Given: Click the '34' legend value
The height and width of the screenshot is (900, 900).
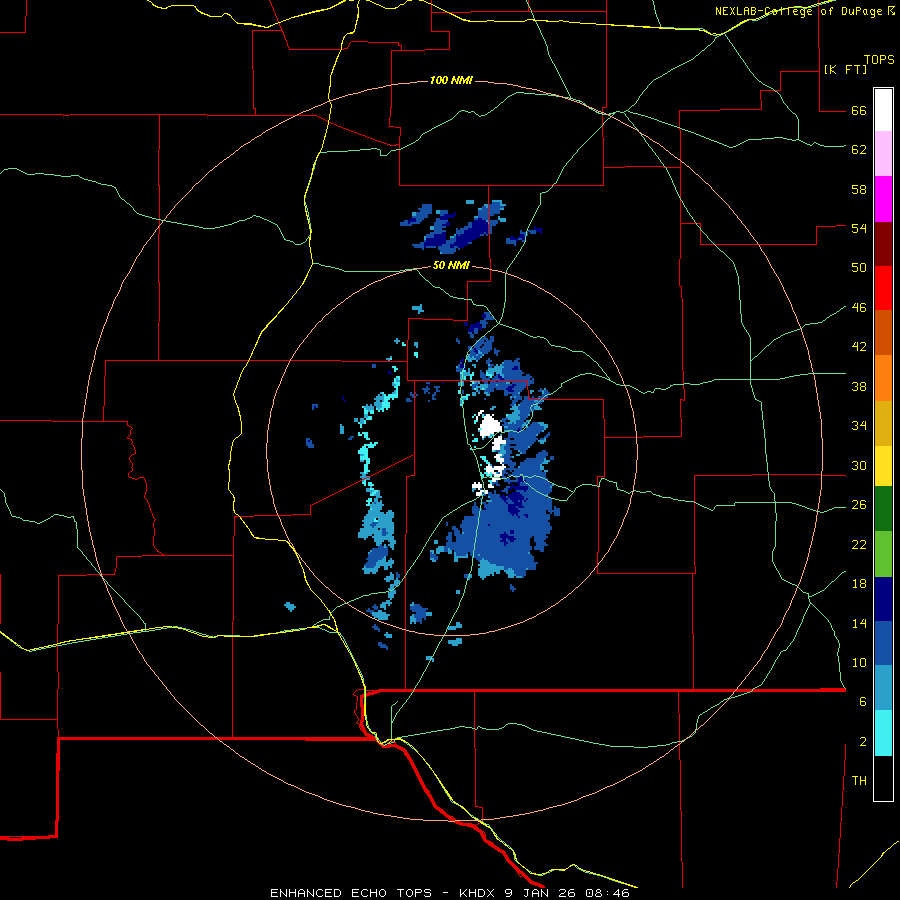Looking at the screenshot, I should (859, 425).
